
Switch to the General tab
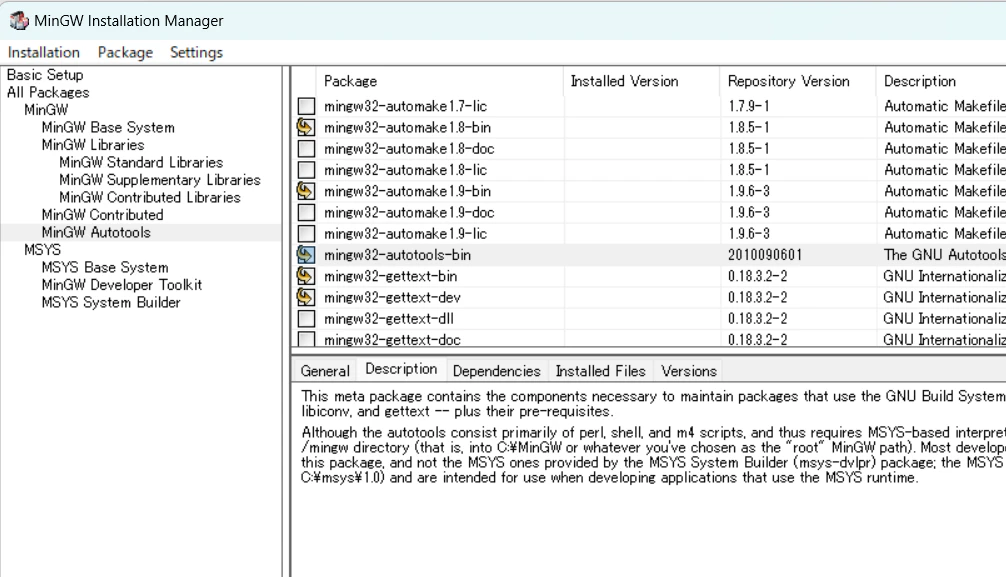click(x=325, y=371)
